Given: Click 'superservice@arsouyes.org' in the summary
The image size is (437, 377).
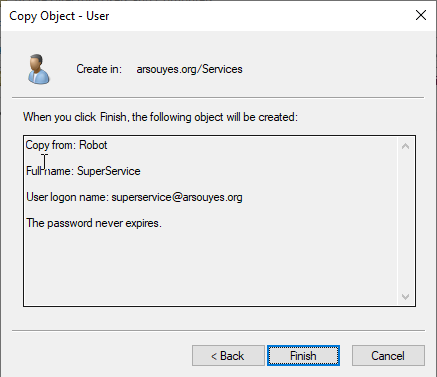Looking at the screenshot, I should [177, 197].
